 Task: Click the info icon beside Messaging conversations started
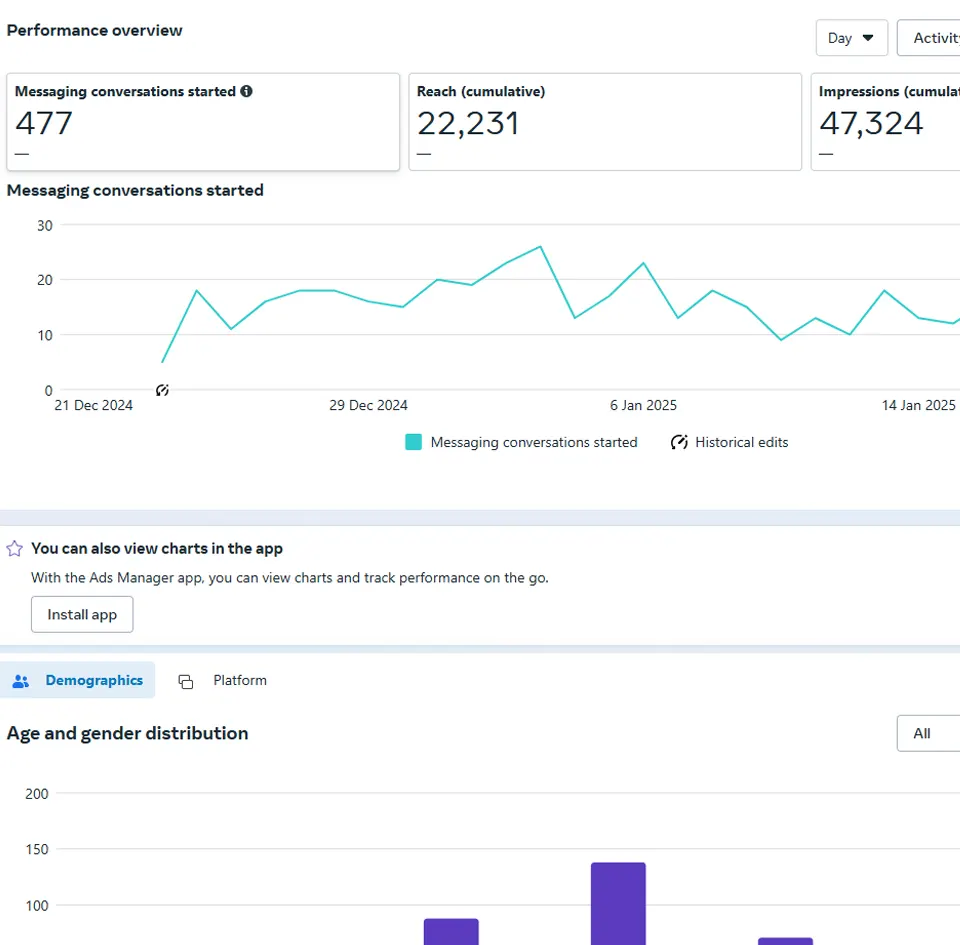(247, 91)
